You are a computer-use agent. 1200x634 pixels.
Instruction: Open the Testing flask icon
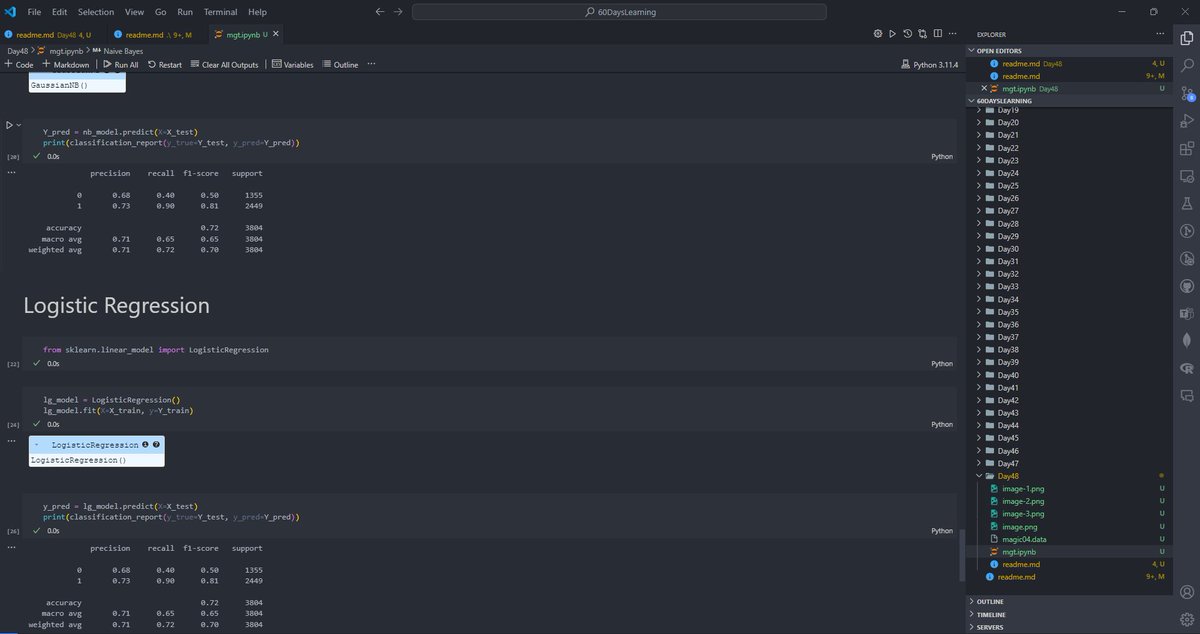pyautogui.click(x=1187, y=203)
